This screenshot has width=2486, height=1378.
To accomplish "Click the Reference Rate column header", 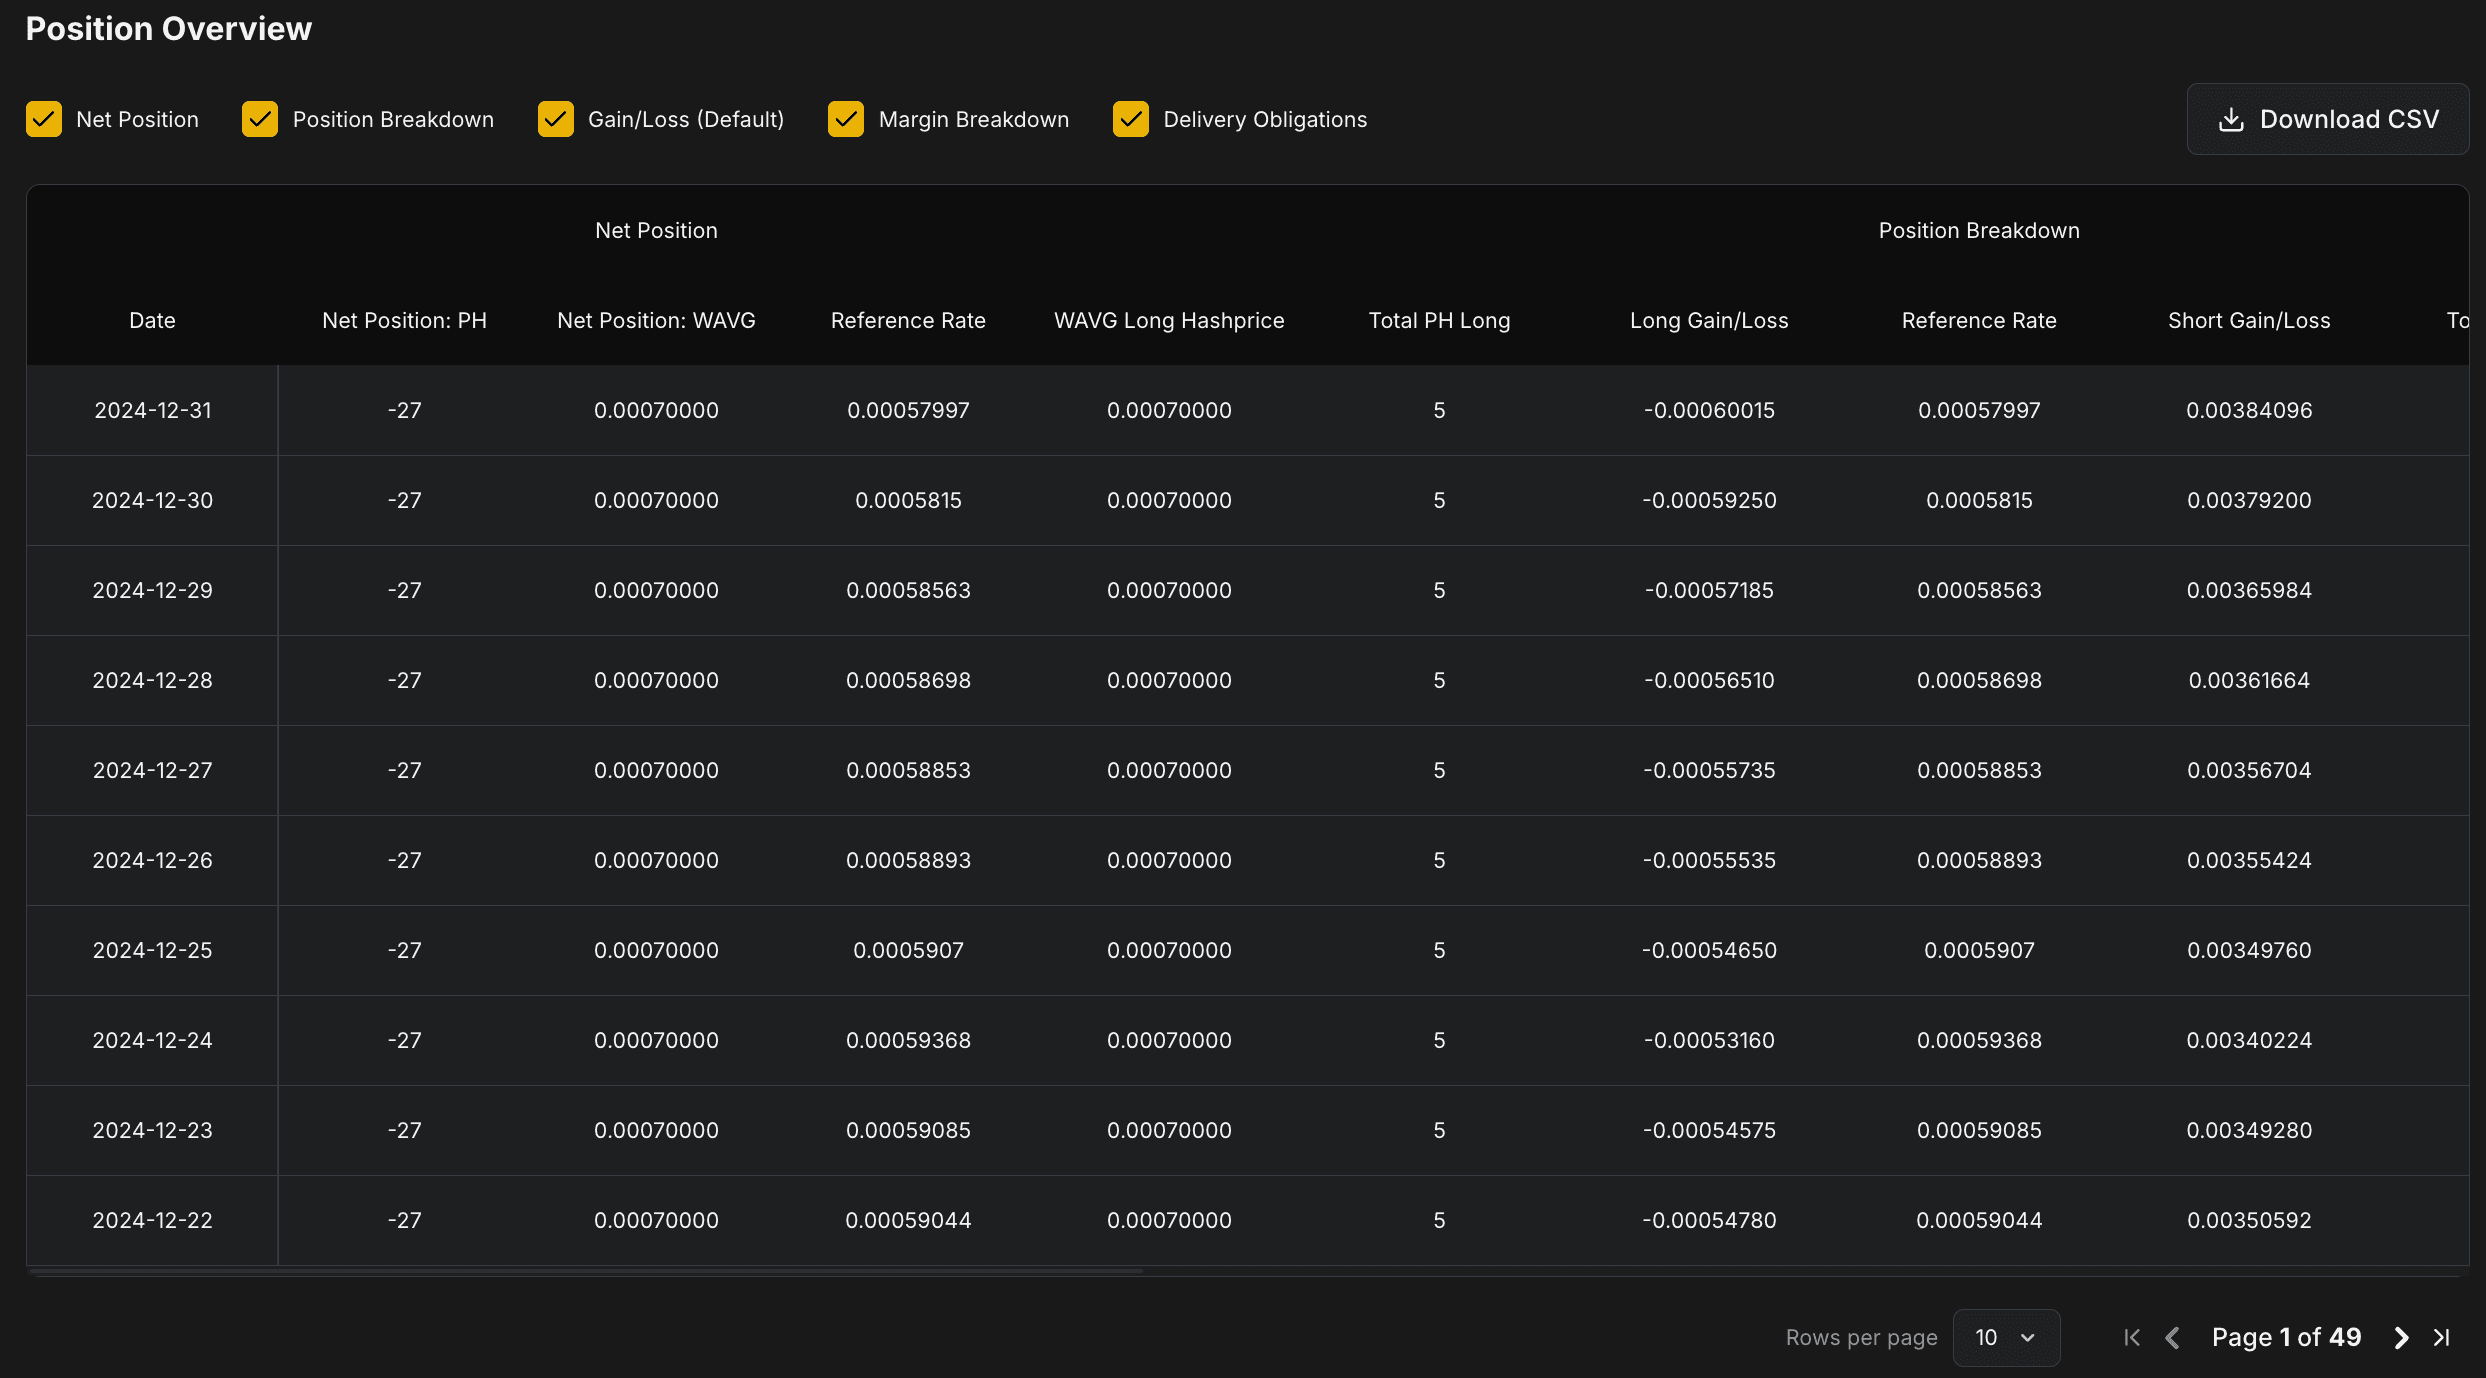I will [x=908, y=320].
